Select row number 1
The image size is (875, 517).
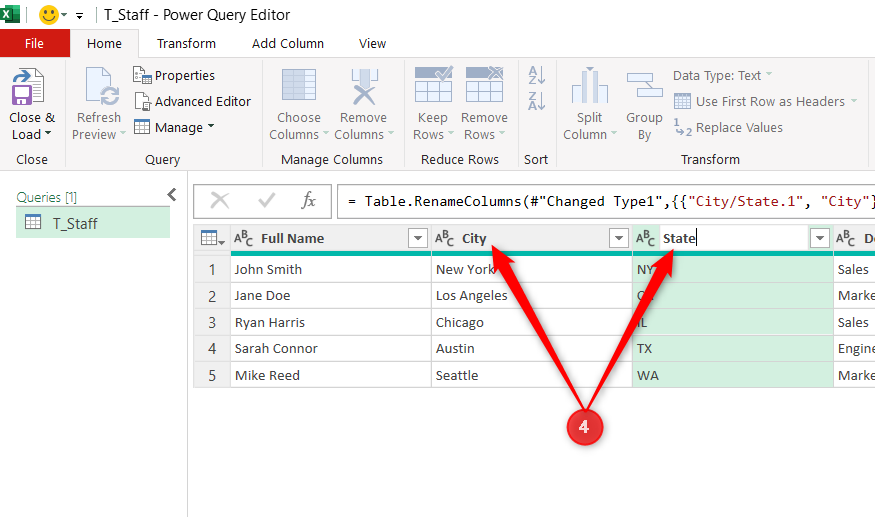(x=212, y=270)
